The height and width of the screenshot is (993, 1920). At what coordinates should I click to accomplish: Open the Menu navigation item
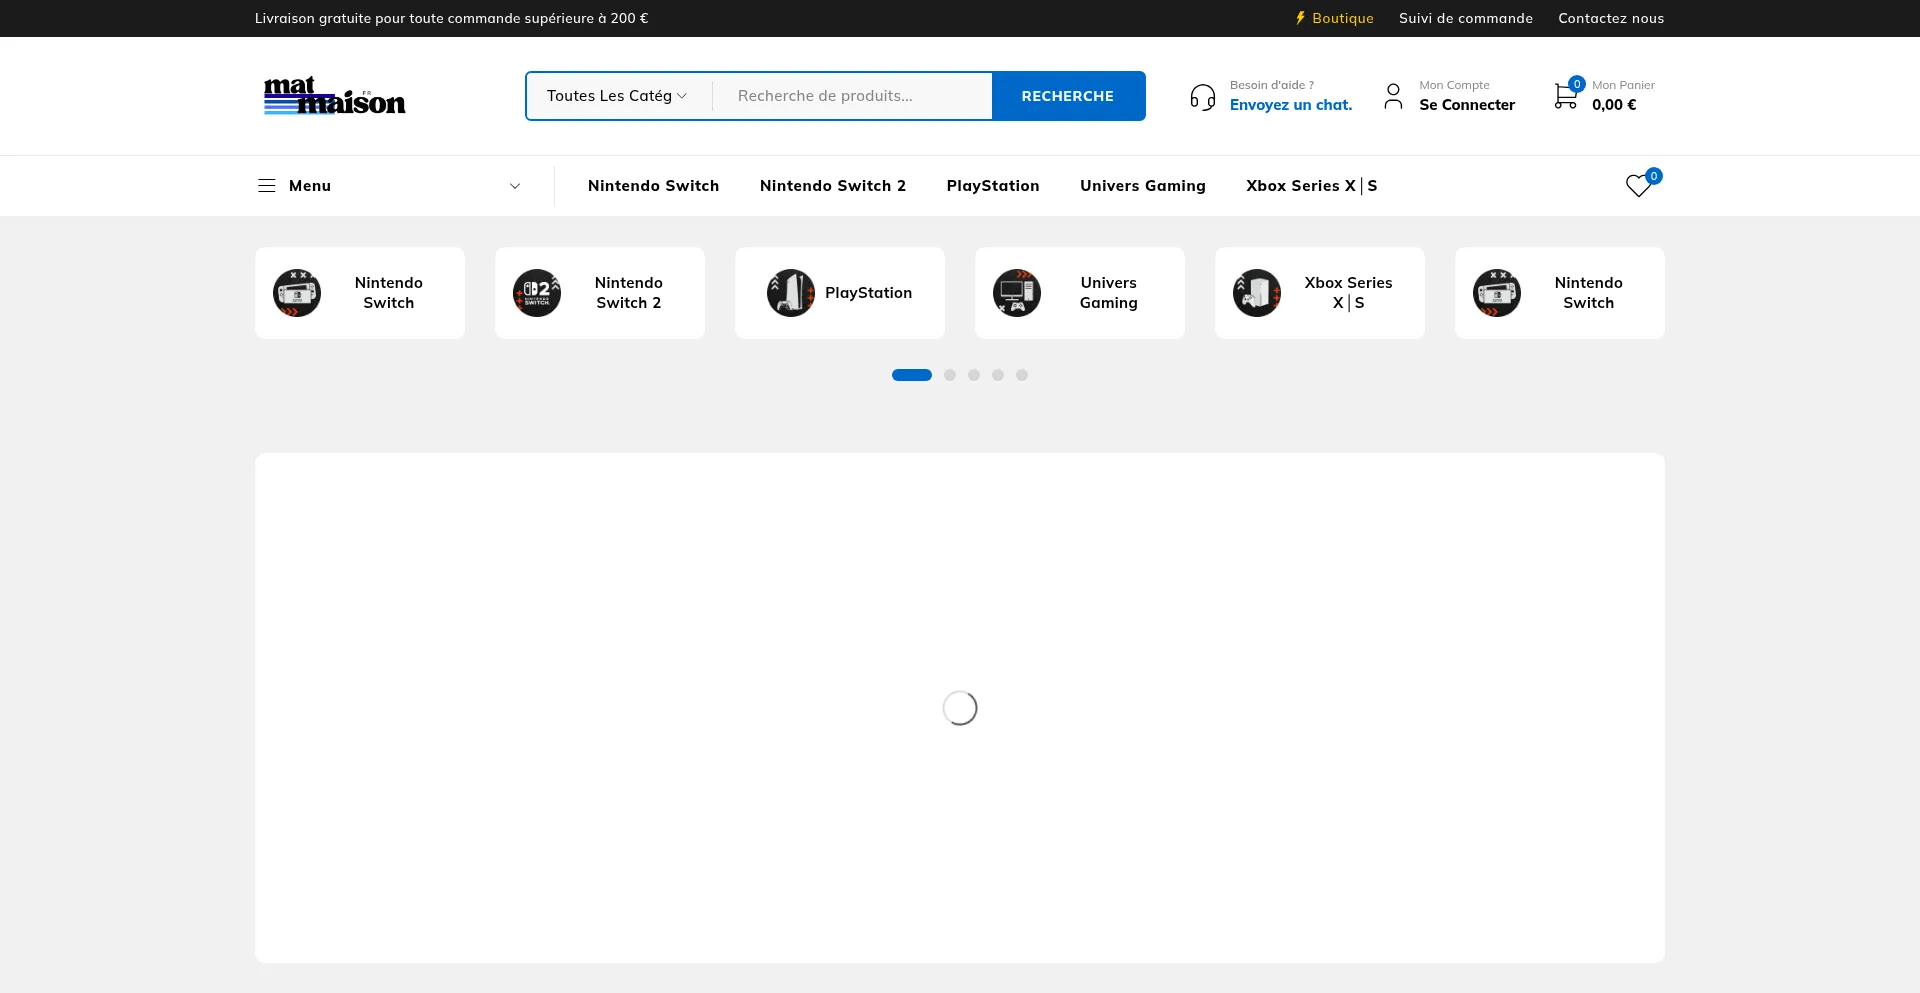click(x=310, y=186)
